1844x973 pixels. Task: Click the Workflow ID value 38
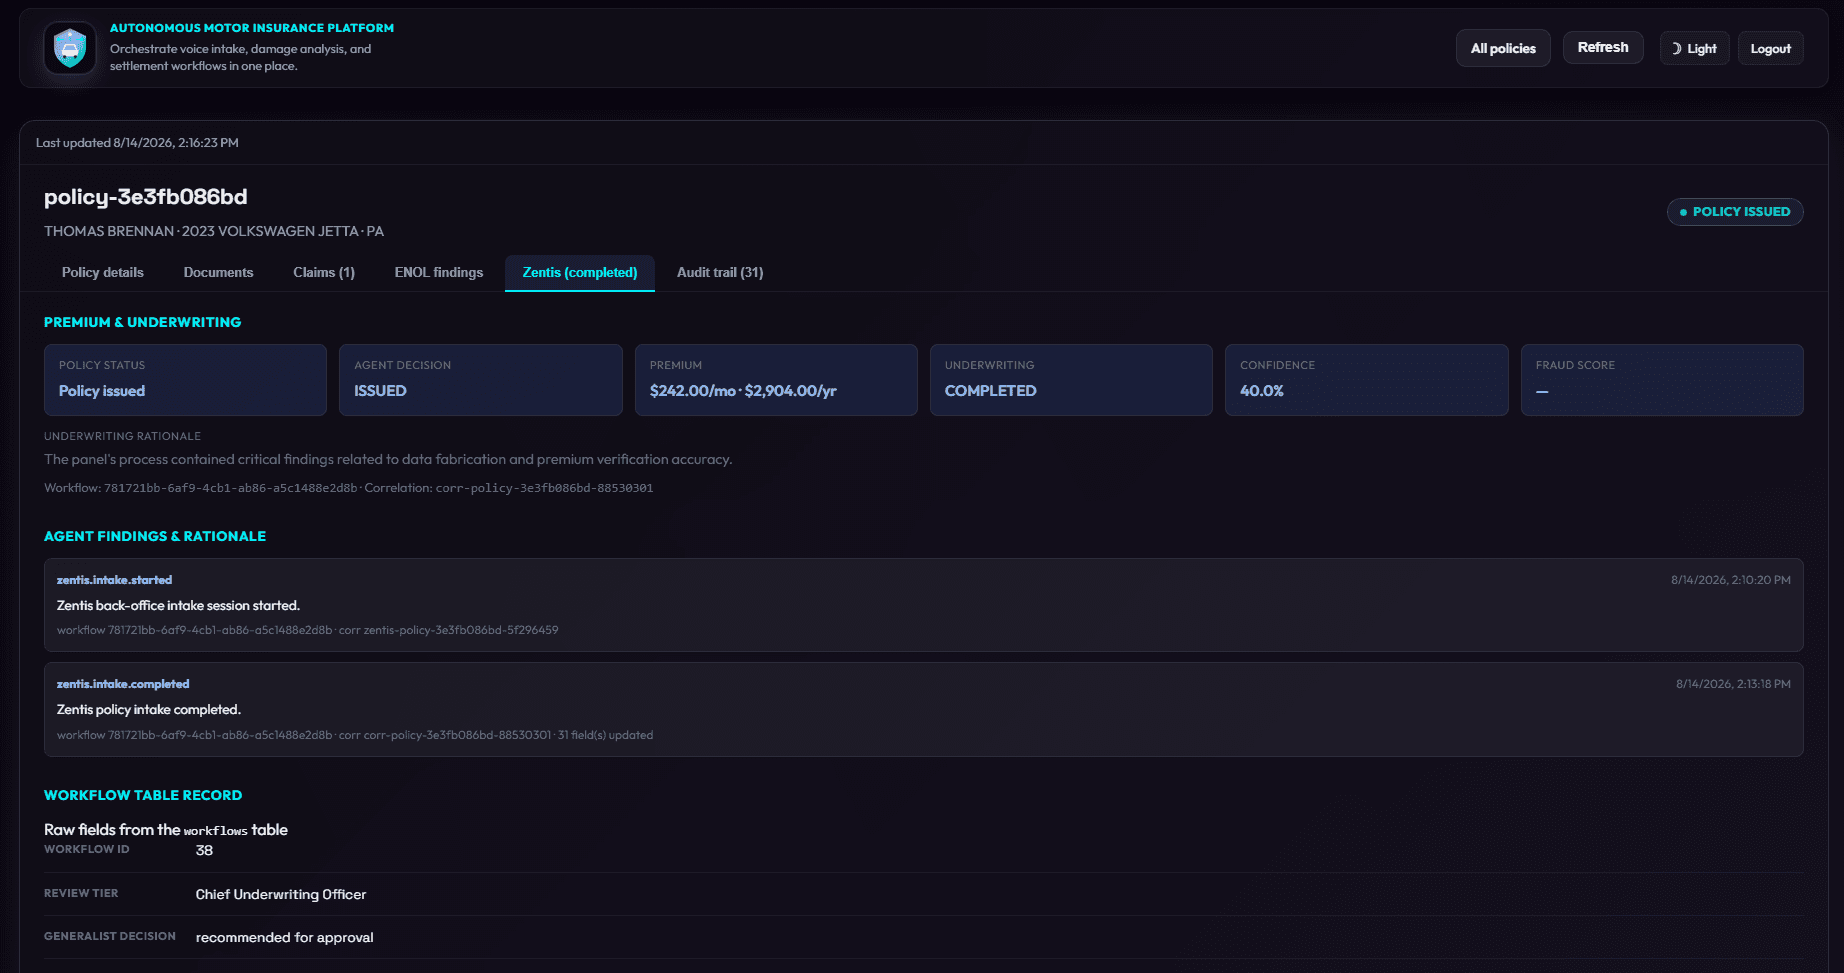[204, 851]
